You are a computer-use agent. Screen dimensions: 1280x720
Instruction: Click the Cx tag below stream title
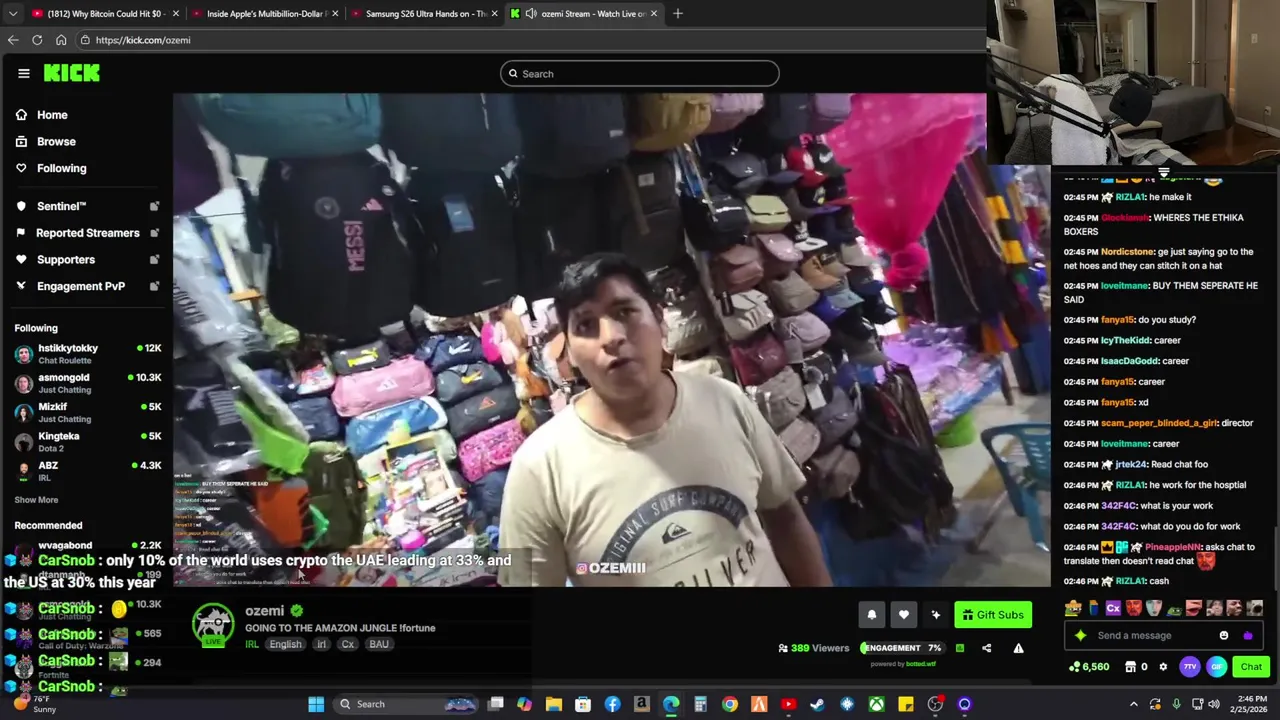coord(348,645)
